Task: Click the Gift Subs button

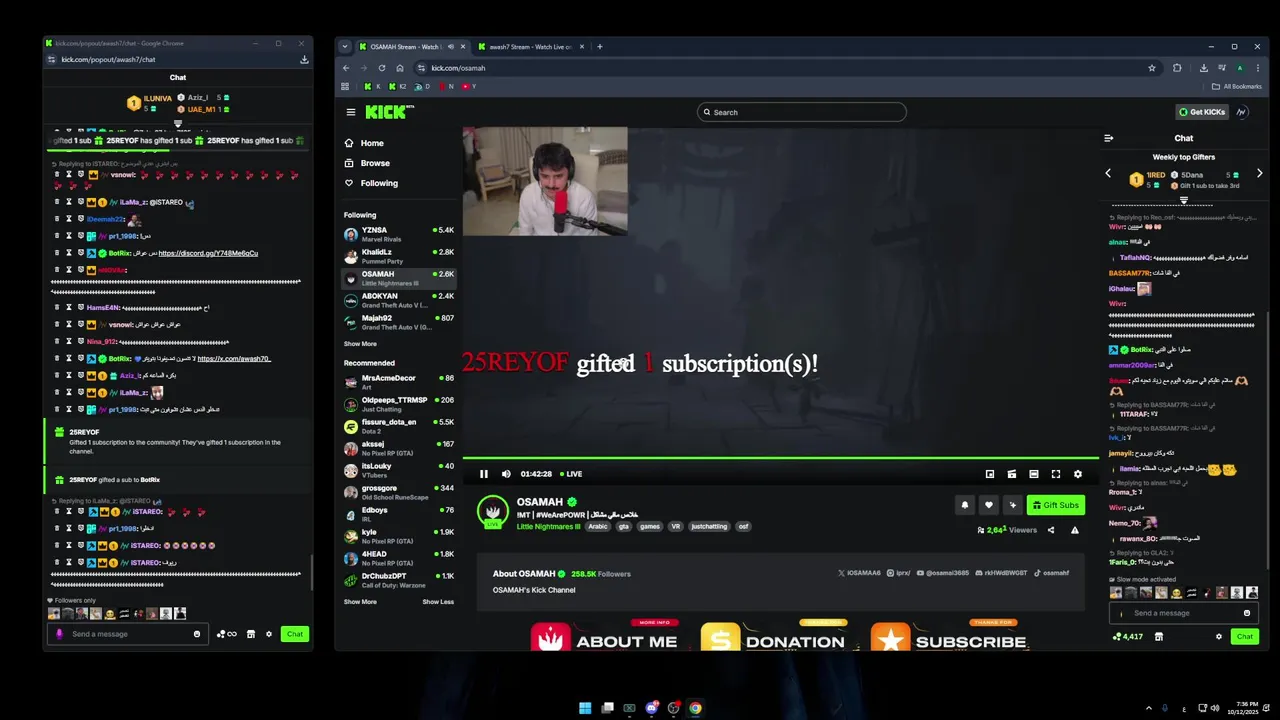Action: pos(1056,505)
